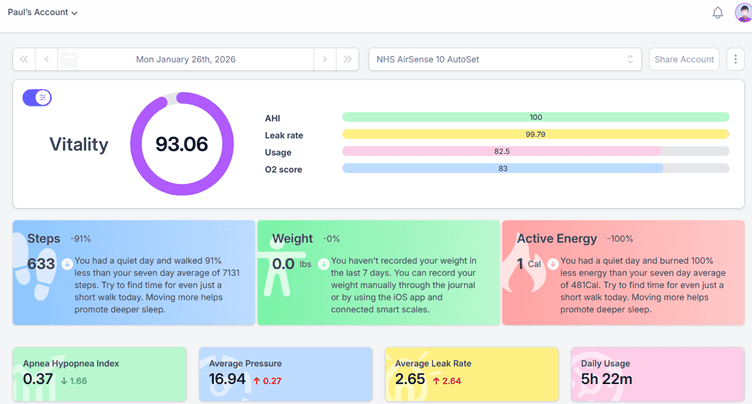The image size is (752, 404).
Task: Open the NHS AirSense 10 AutoSet device selector
Action: [505, 59]
